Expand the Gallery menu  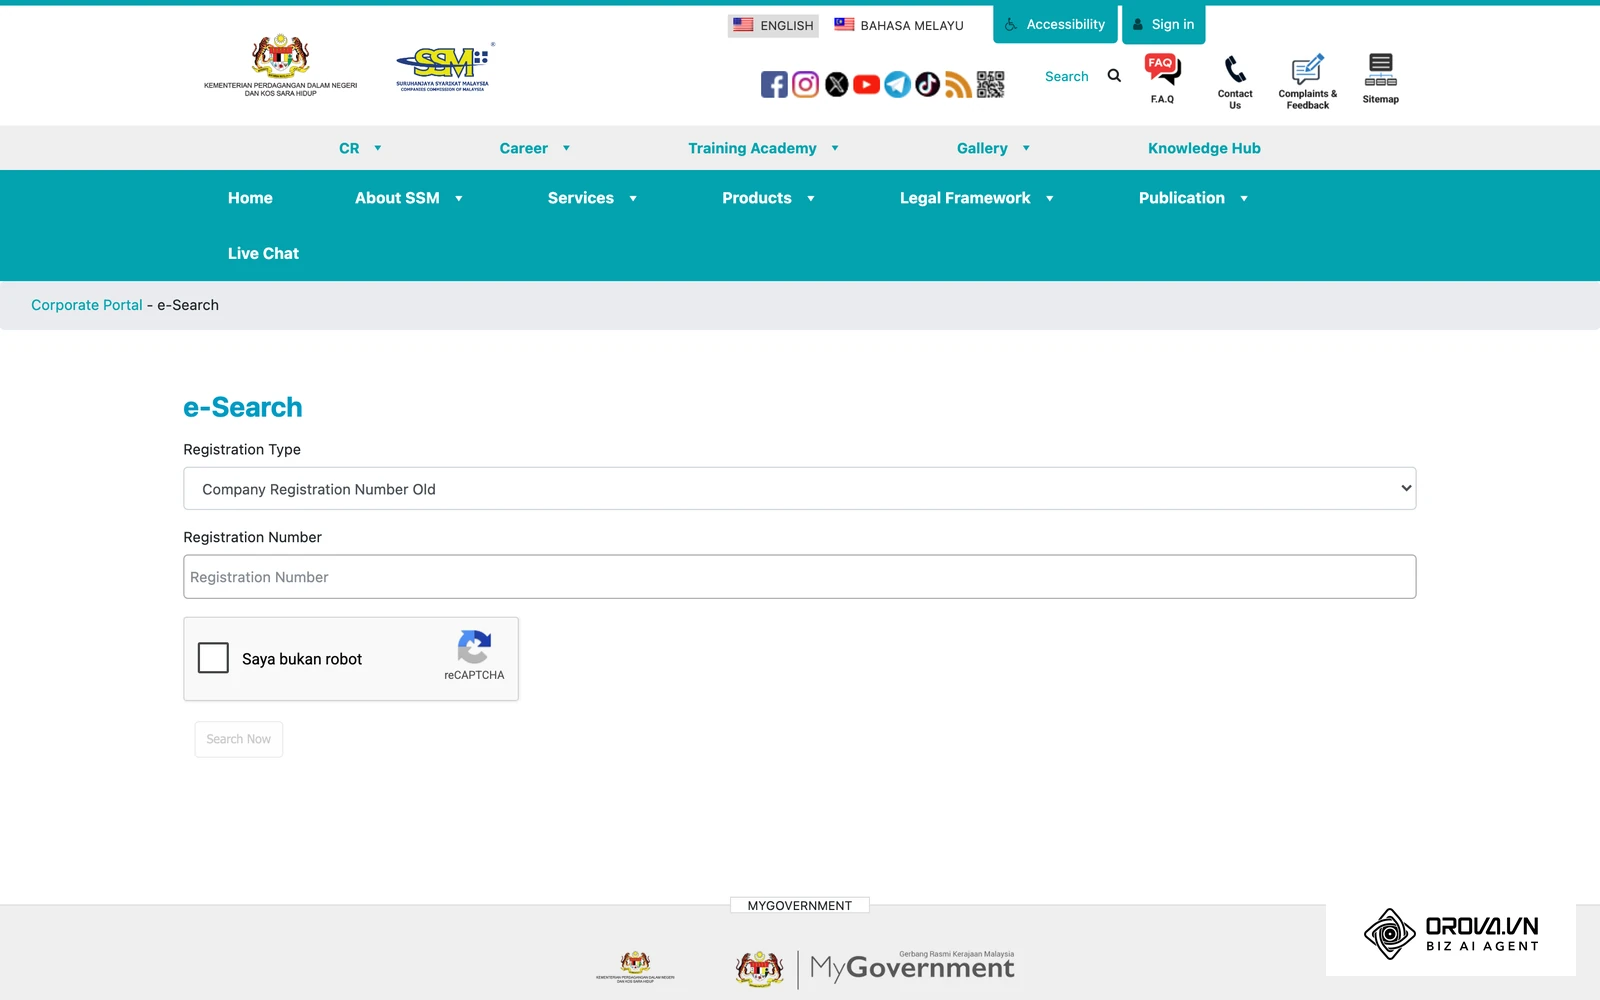993,148
